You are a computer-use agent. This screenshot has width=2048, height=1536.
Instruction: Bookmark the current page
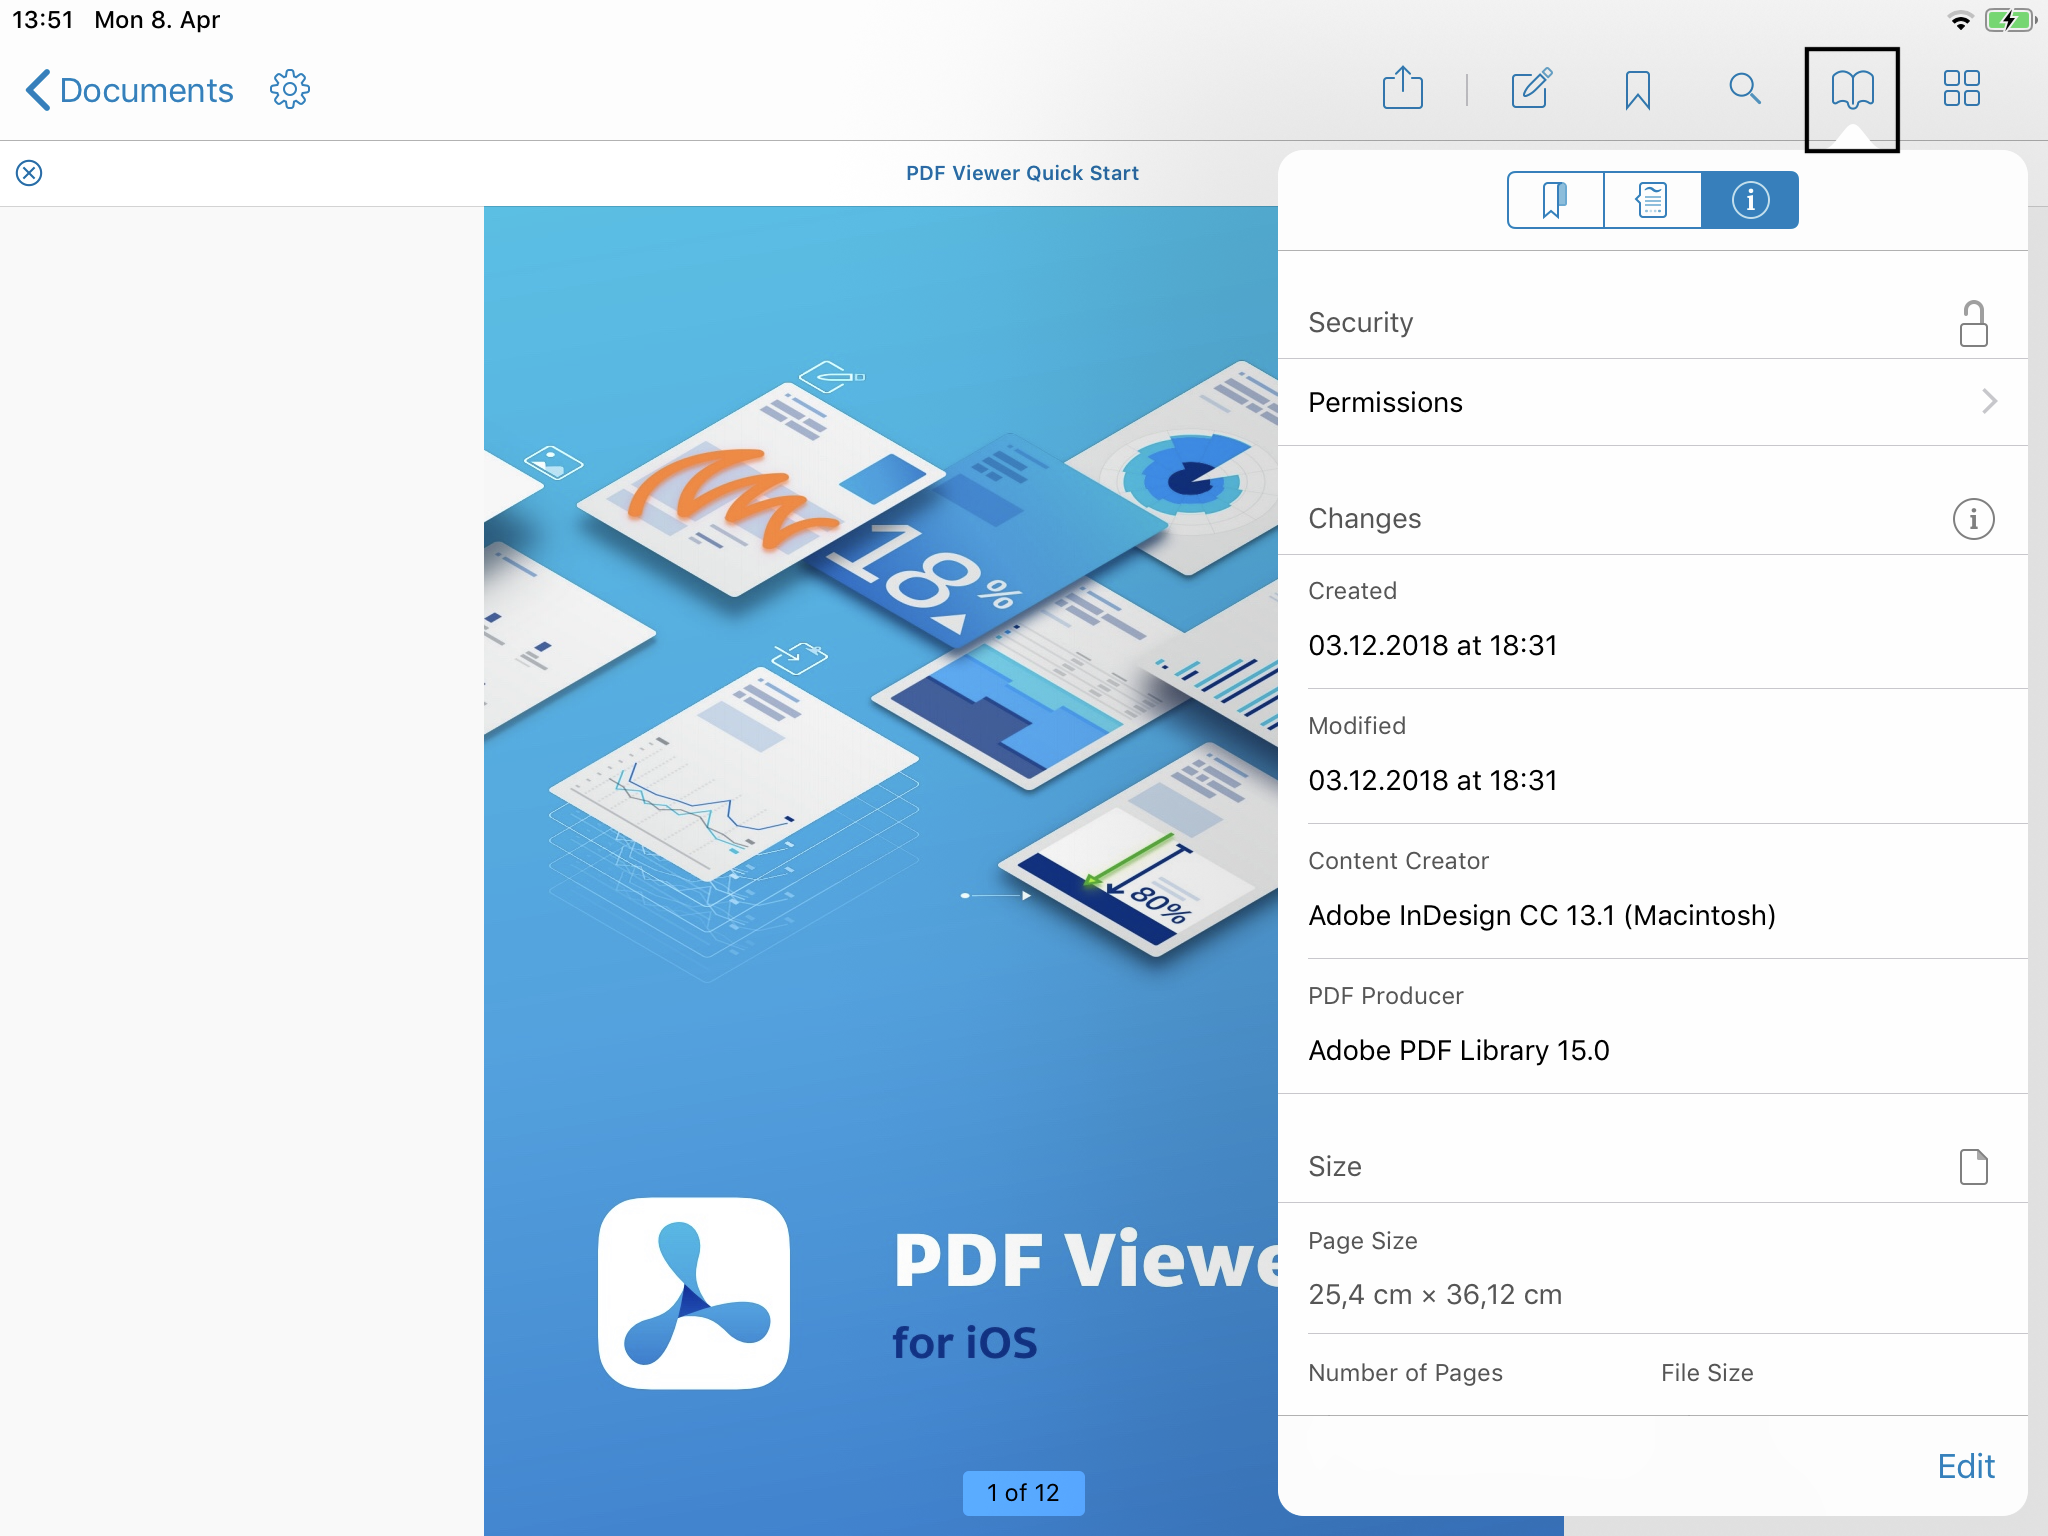click(x=1637, y=90)
